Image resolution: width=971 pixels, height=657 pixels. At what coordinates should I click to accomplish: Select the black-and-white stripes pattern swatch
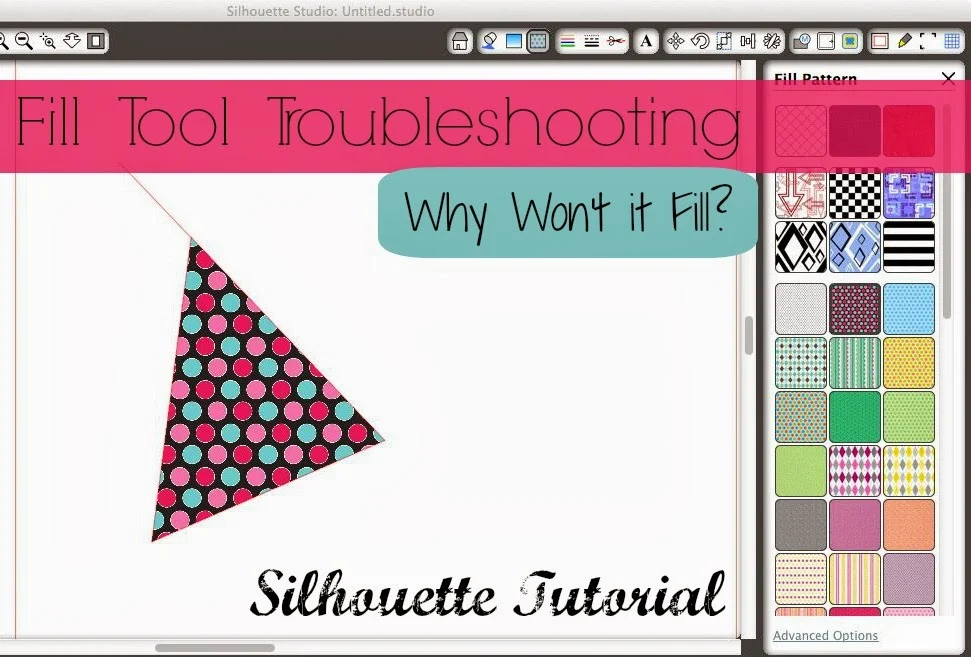(x=908, y=247)
